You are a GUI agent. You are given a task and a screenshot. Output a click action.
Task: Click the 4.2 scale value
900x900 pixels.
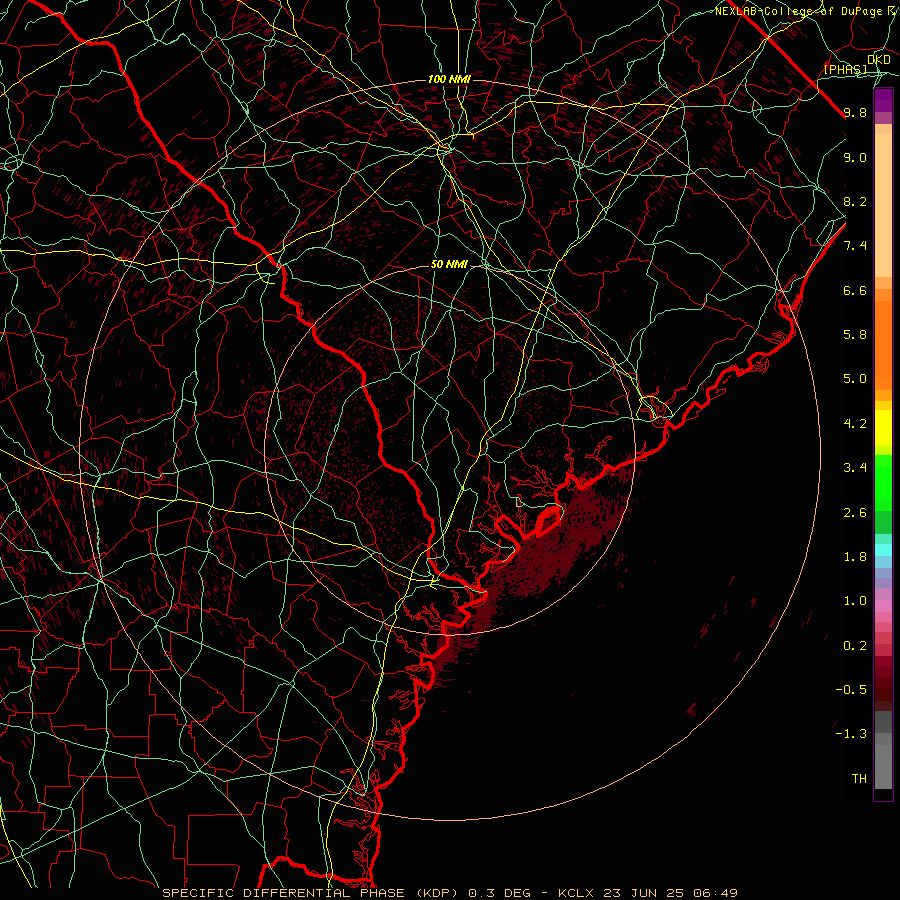coord(855,424)
